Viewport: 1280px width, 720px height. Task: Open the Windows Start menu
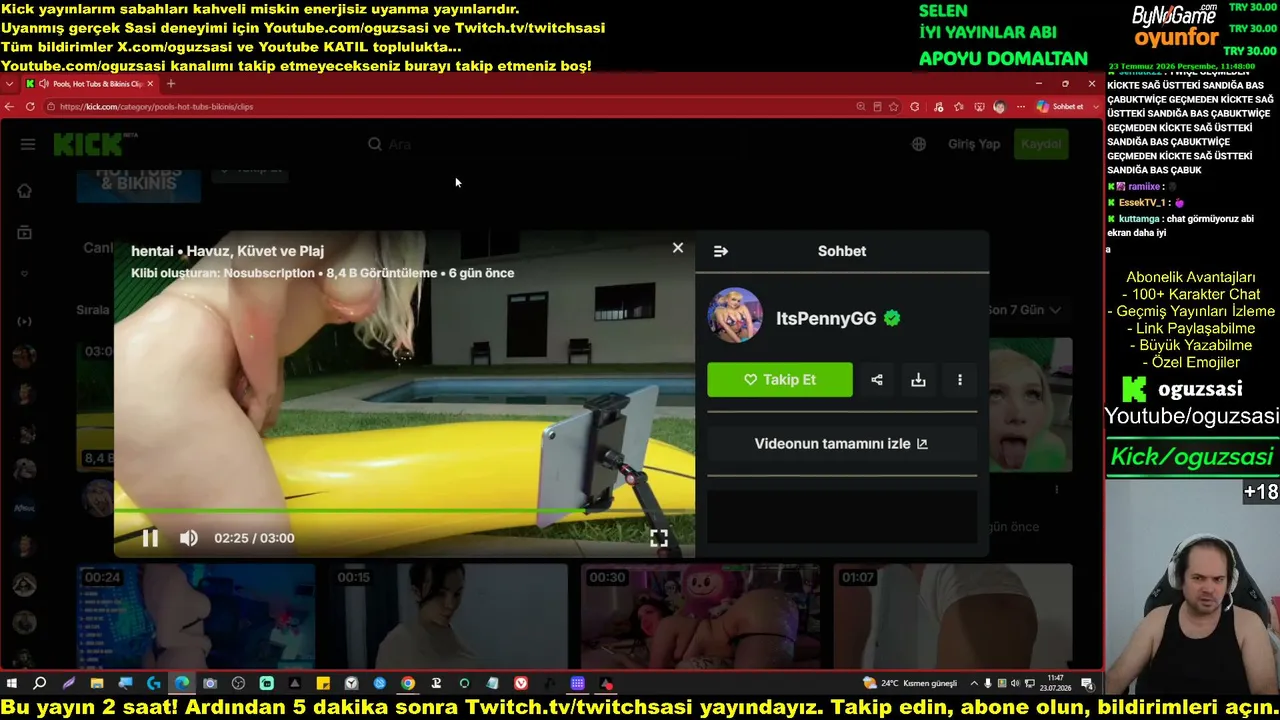pos(12,684)
